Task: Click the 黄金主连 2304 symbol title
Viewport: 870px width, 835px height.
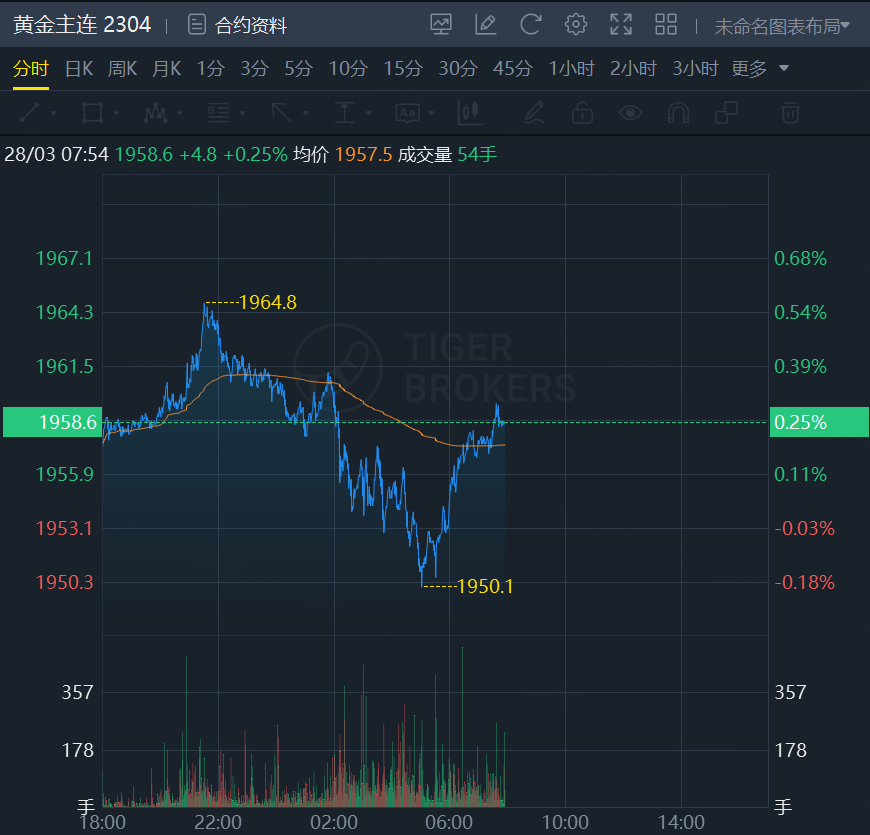Action: coord(82,25)
